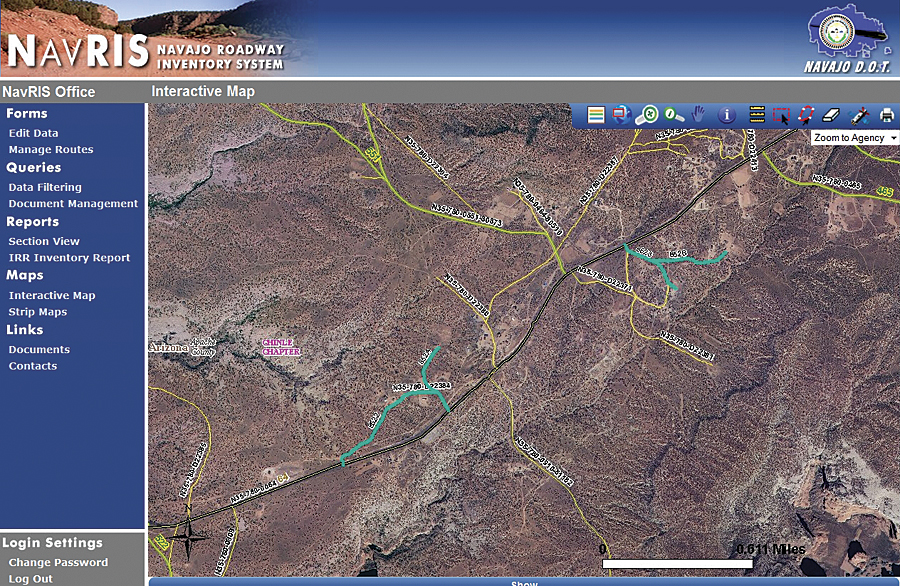Click the NavRIS banner logo

[146, 52]
